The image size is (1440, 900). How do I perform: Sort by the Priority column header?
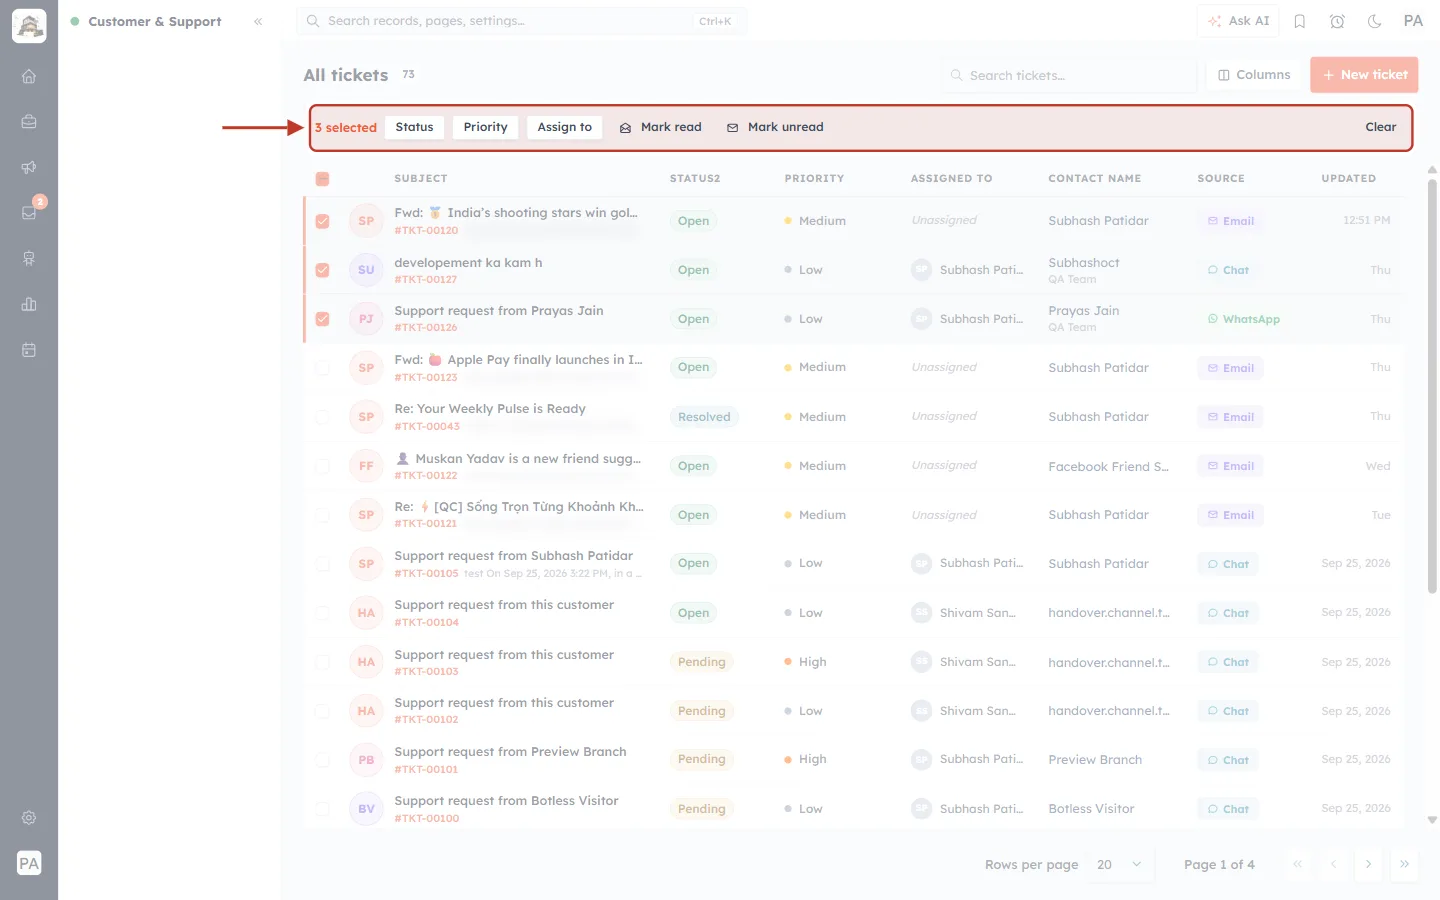(814, 178)
